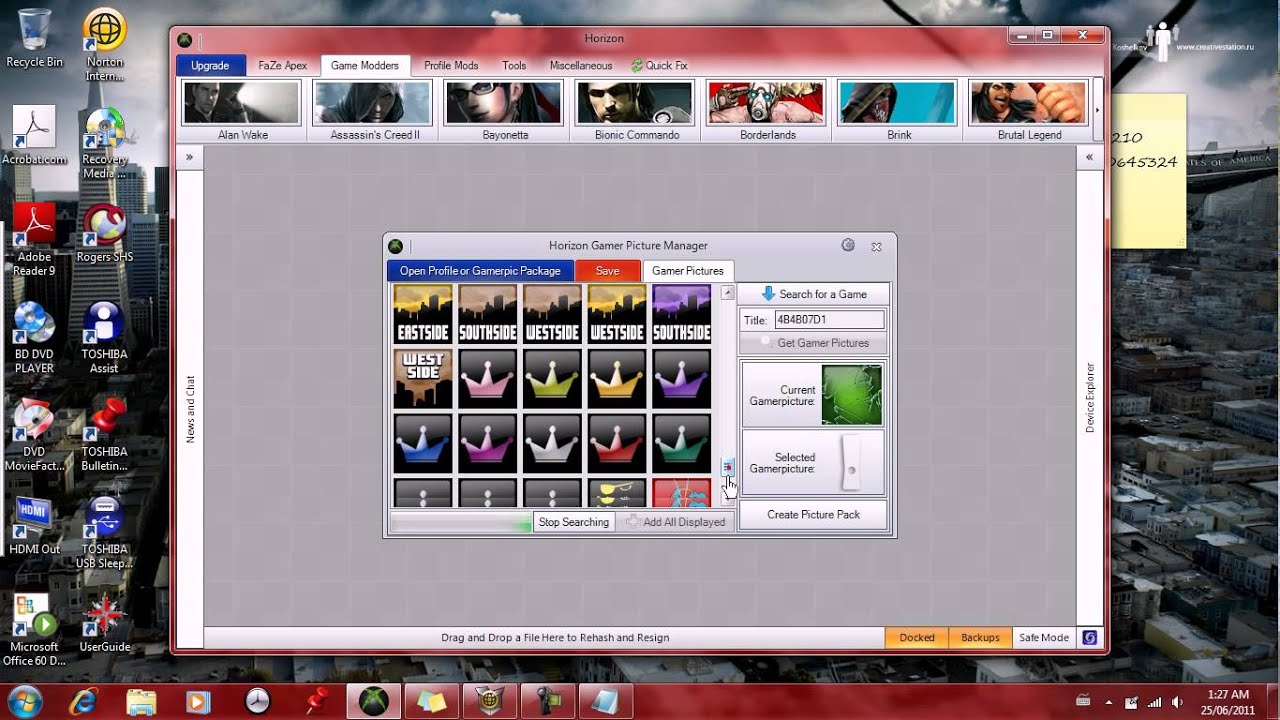
Task: Open Internet Explorer from the taskbar
Action: [85, 701]
